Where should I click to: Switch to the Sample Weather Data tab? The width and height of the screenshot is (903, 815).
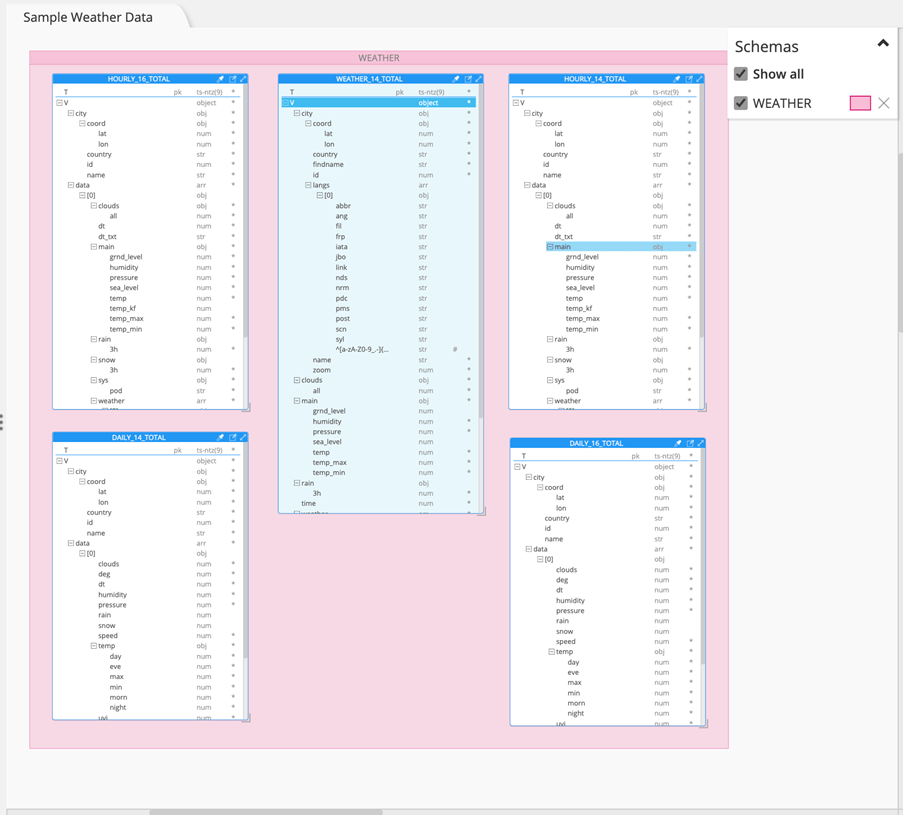88,17
